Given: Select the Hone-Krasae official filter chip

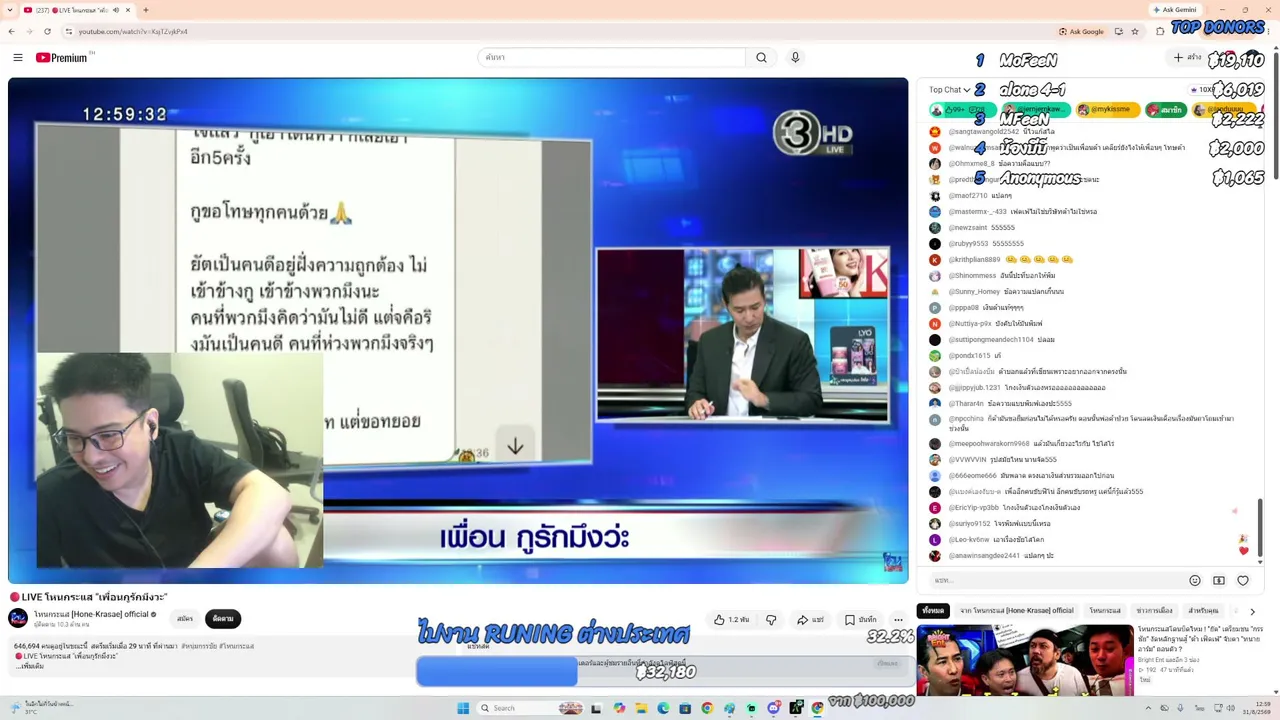Looking at the screenshot, I should point(1017,611).
